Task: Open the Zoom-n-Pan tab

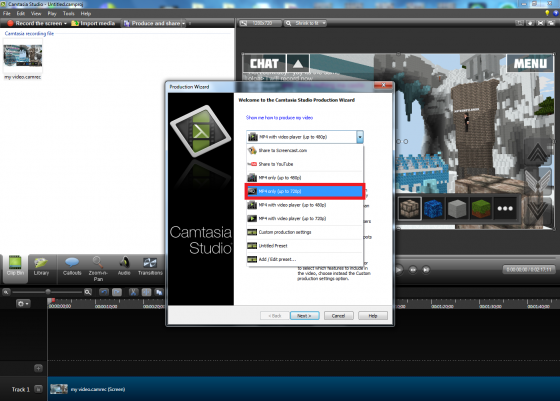Action: tap(98, 268)
